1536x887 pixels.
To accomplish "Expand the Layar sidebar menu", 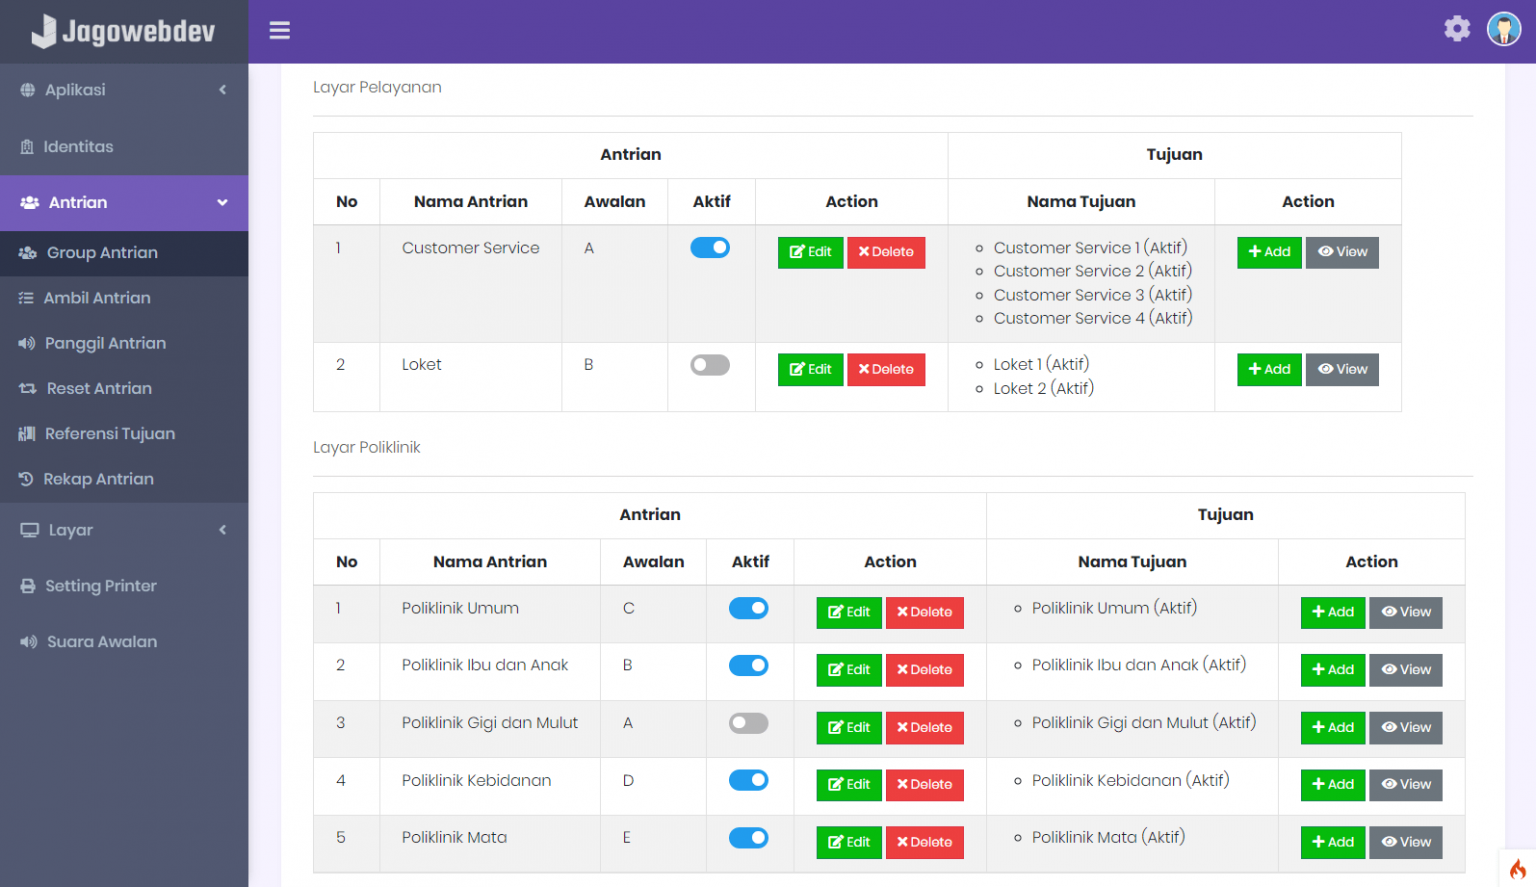I will pyautogui.click(x=123, y=530).
